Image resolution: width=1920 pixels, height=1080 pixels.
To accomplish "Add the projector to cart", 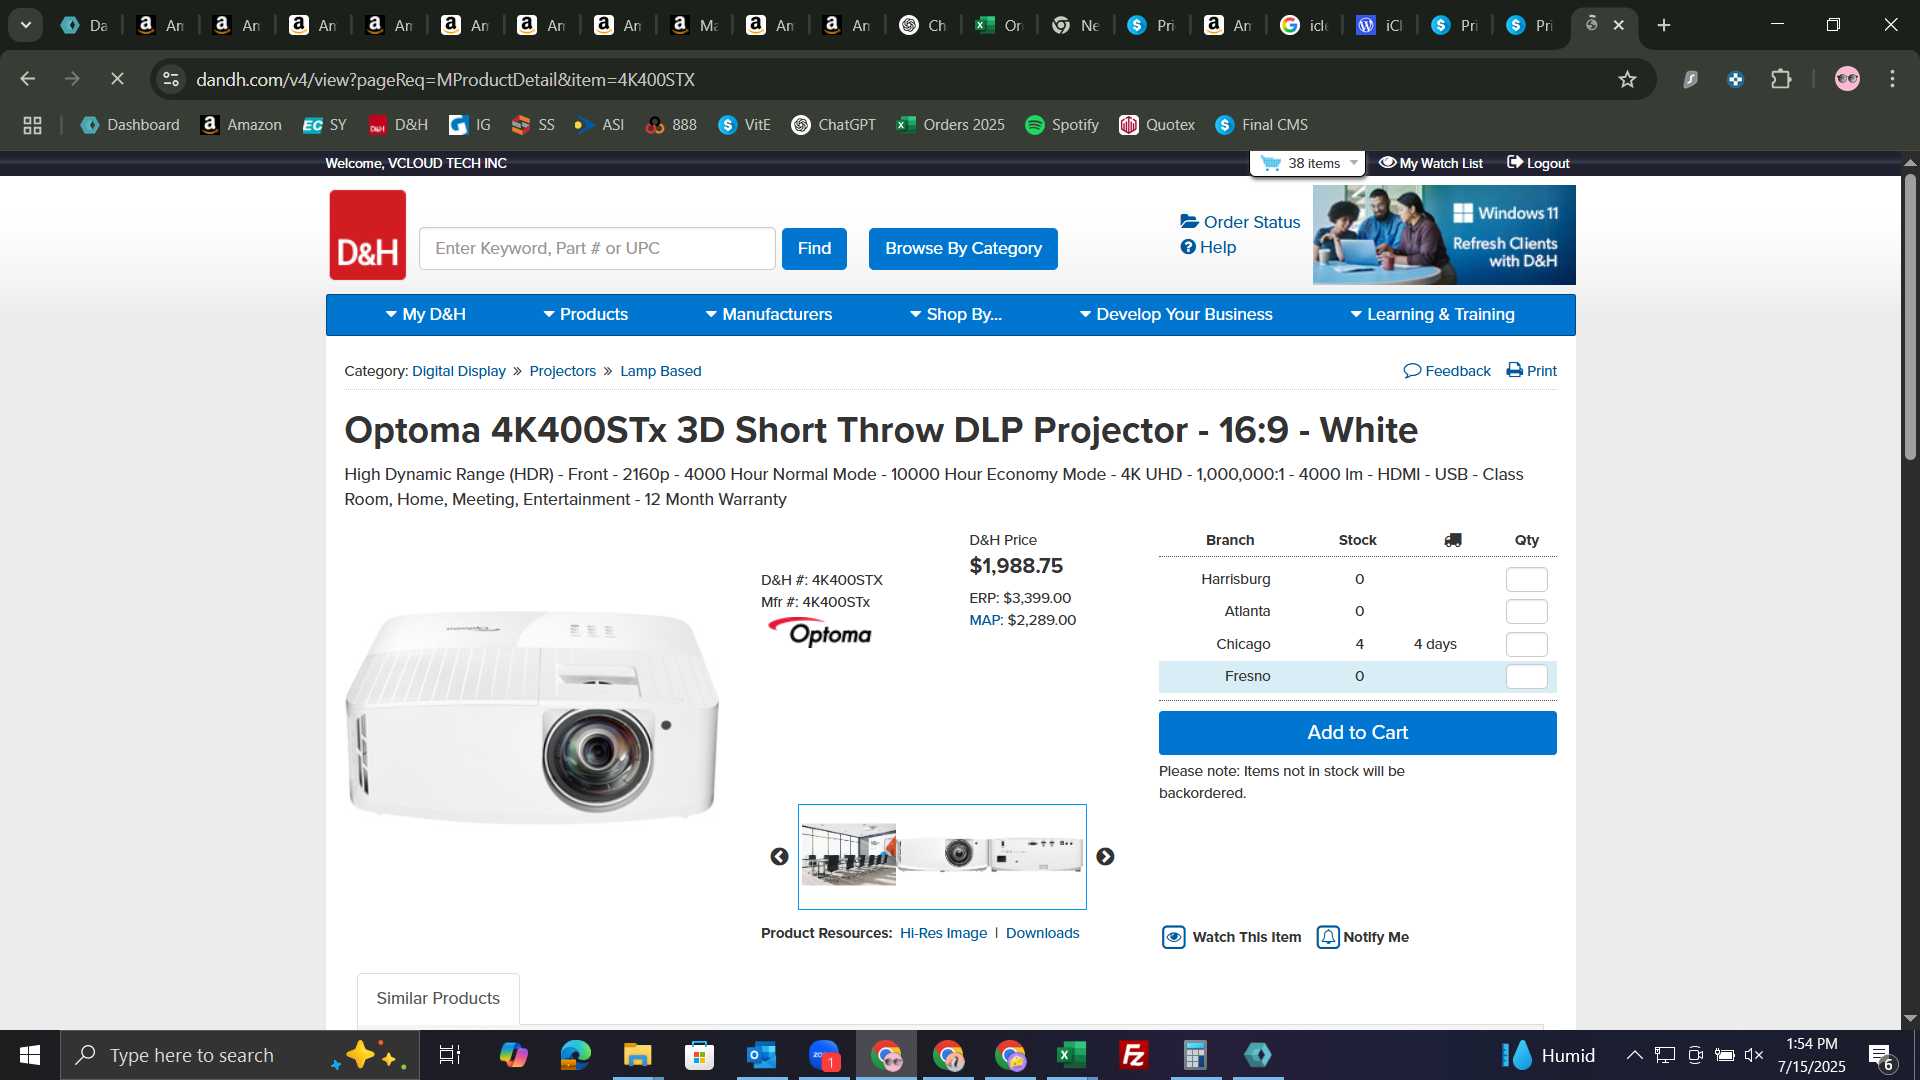I will (1357, 733).
